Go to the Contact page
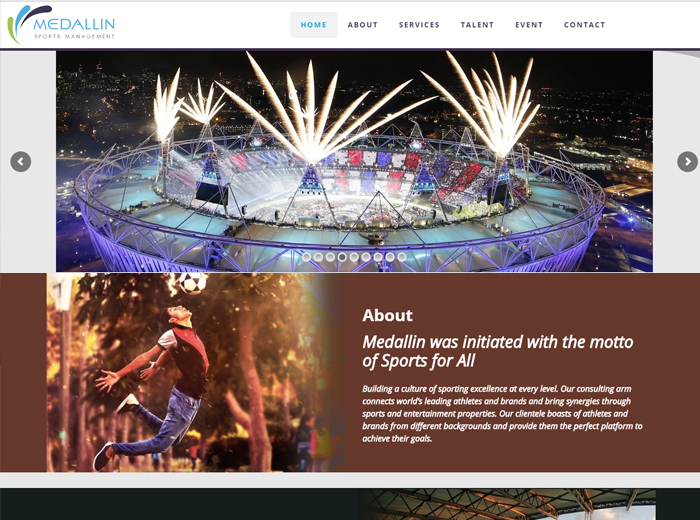The height and width of the screenshot is (520, 700). coord(584,25)
